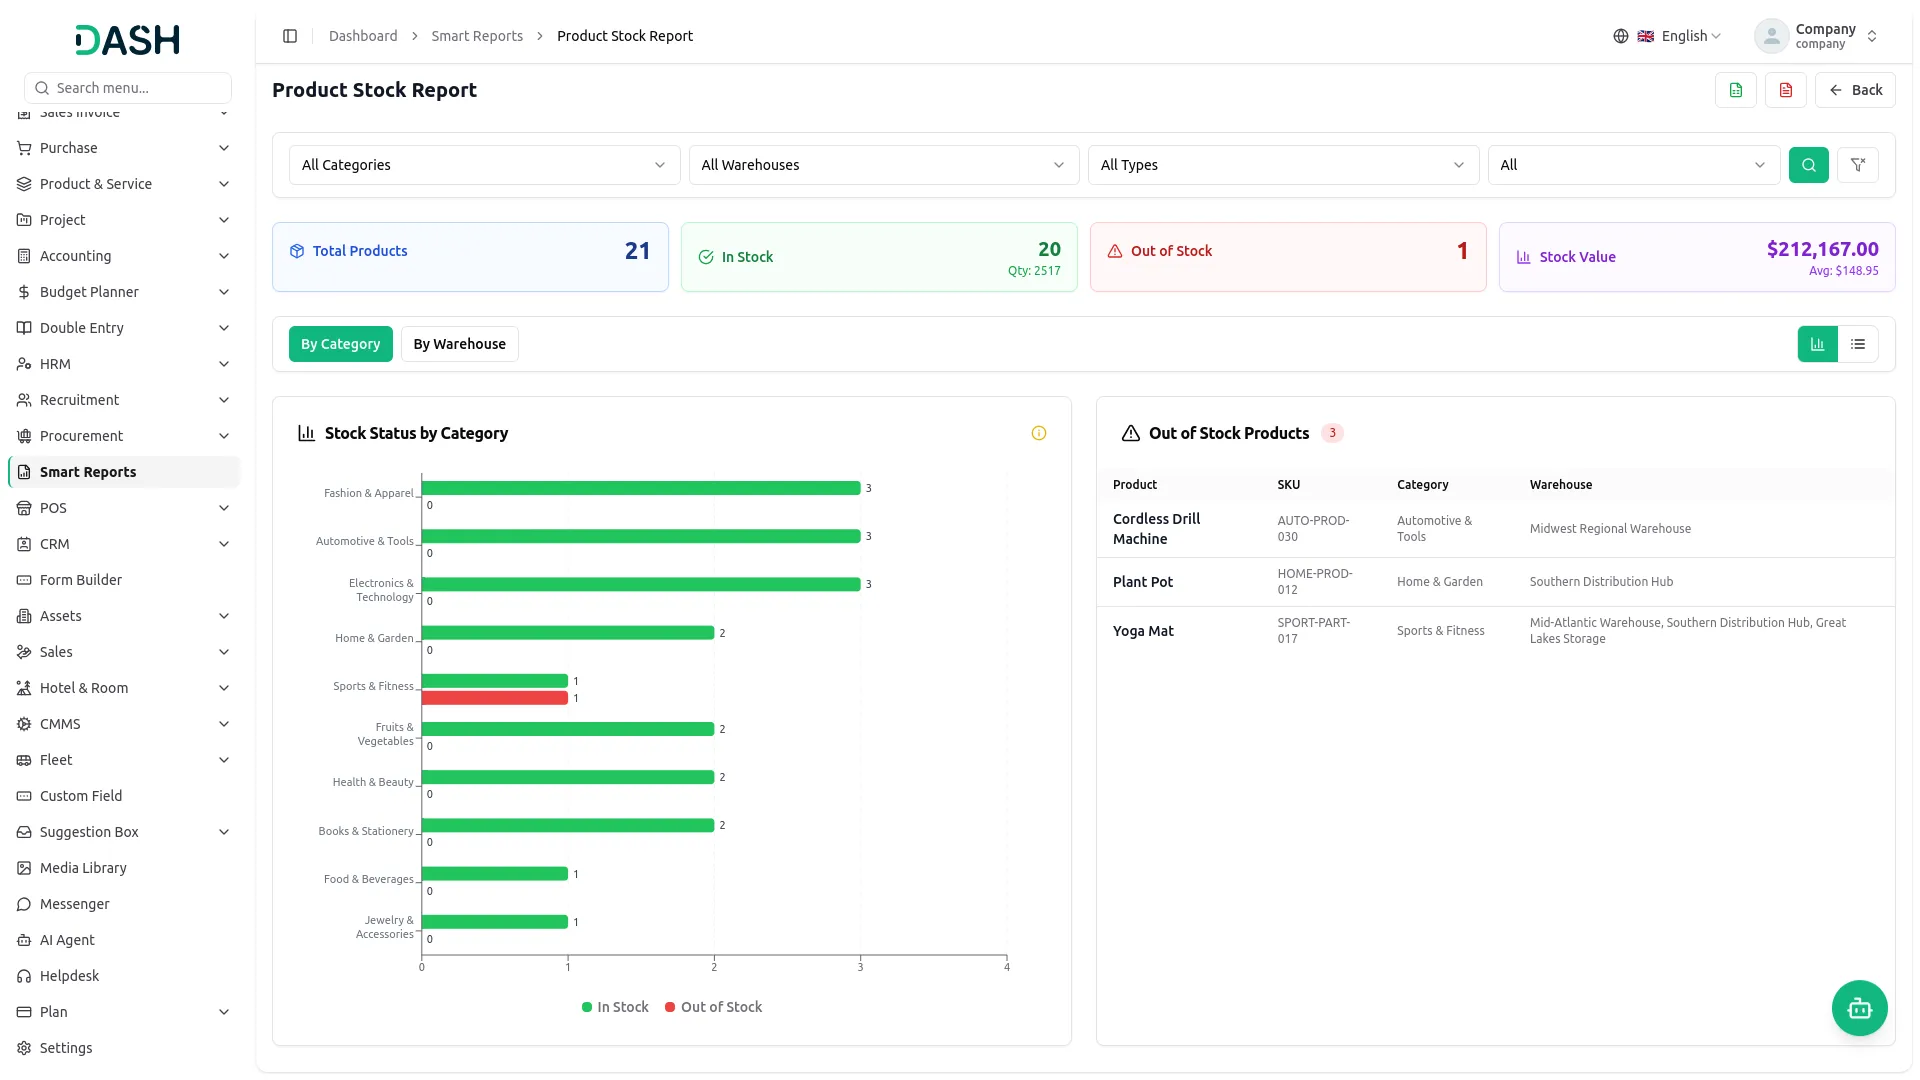Open the AI chatbot floating button
1920x1080 pixels.
[x=1860, y=1008]
